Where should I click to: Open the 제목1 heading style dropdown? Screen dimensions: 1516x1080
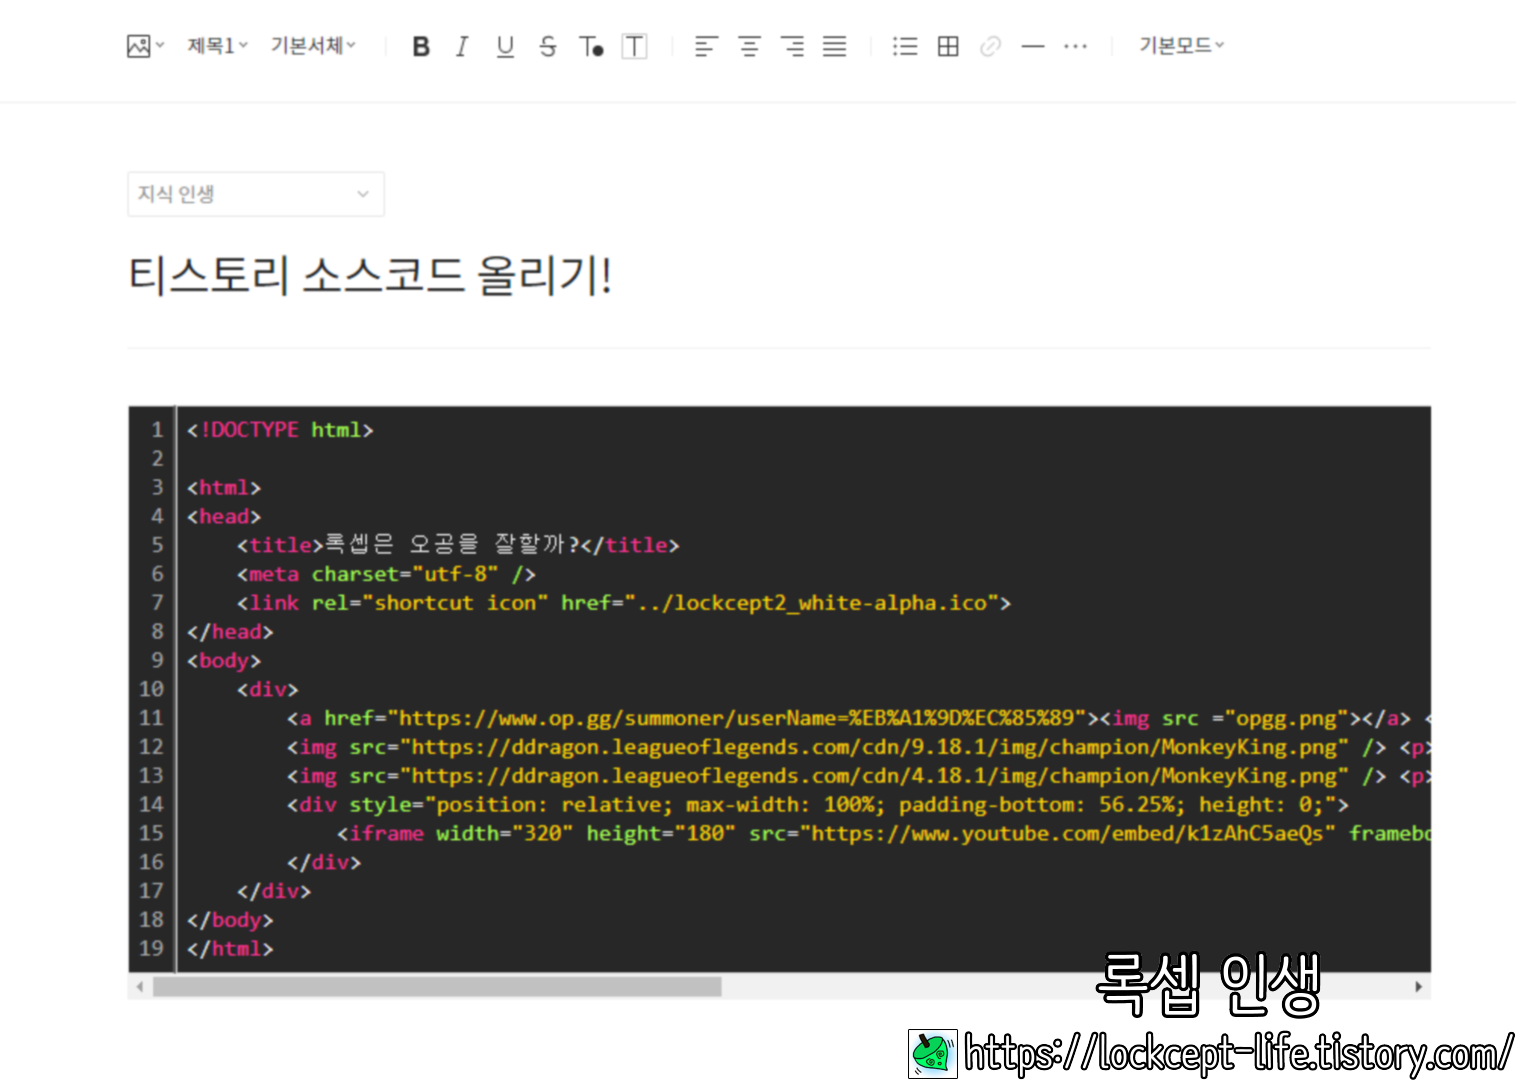tap(217, 46)
